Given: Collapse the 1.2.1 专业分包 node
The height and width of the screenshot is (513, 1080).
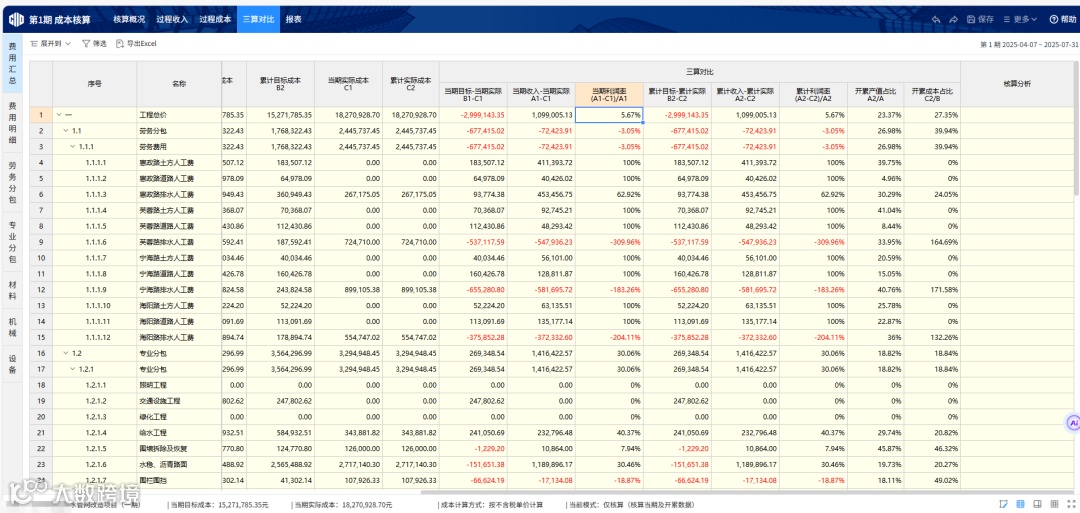Looking at the screenshot, I should tap(73, 368).
